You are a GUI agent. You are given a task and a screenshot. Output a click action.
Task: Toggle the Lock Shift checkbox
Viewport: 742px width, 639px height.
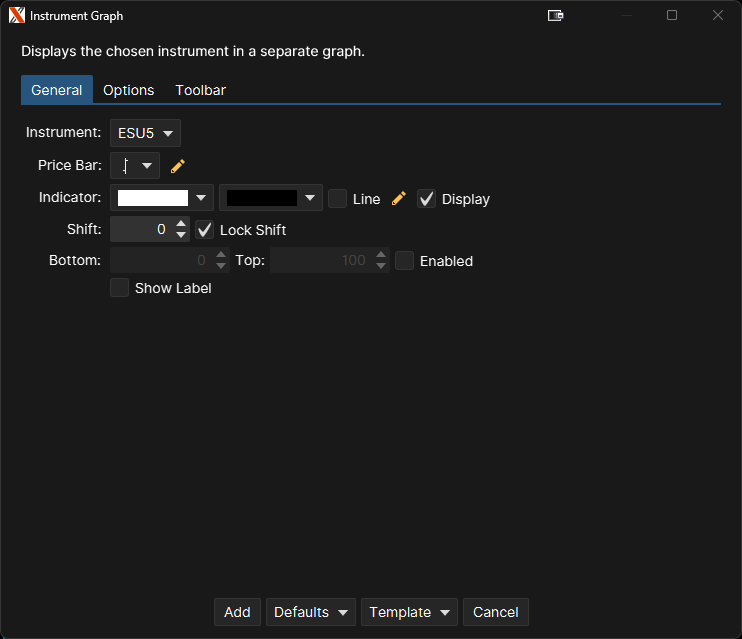(204, 230)
